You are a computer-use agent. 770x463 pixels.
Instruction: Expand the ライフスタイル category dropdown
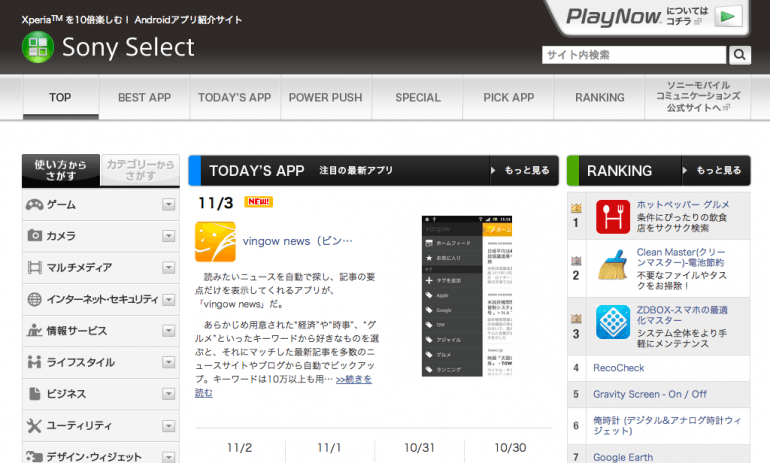[168, 362]
